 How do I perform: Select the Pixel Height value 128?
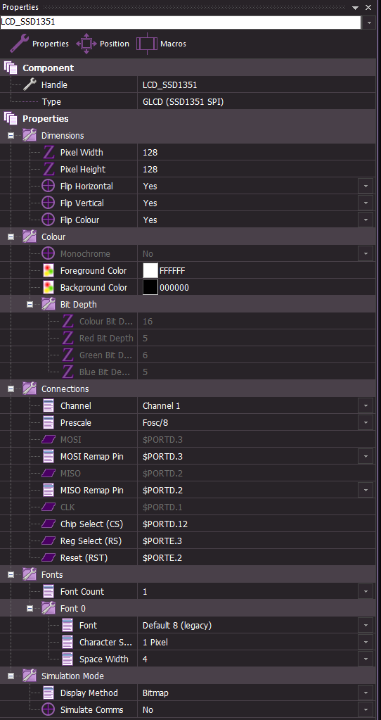[150, 169]
